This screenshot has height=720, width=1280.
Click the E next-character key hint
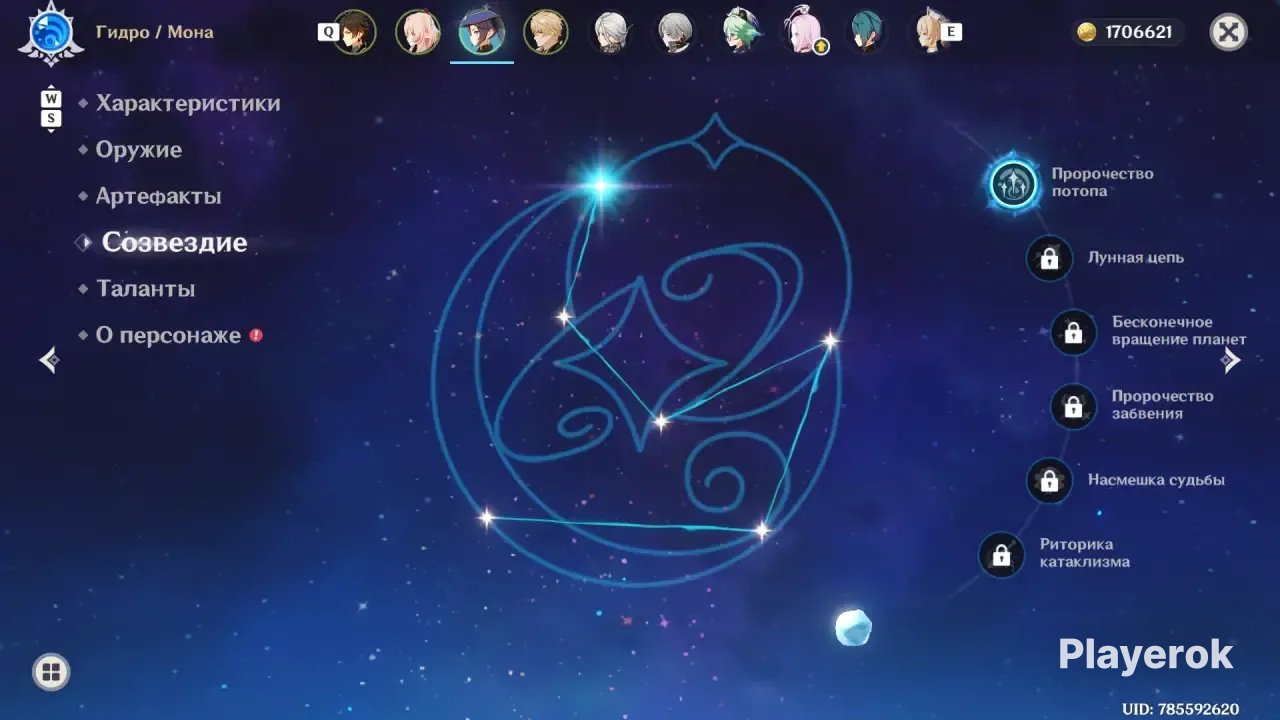point(951,32)
